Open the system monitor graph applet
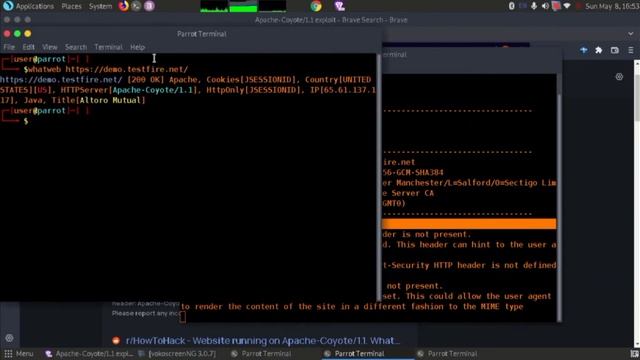Image resolution: width=640 pixels, height=360 pixels. pyautogui.click(x=243, y=6)
